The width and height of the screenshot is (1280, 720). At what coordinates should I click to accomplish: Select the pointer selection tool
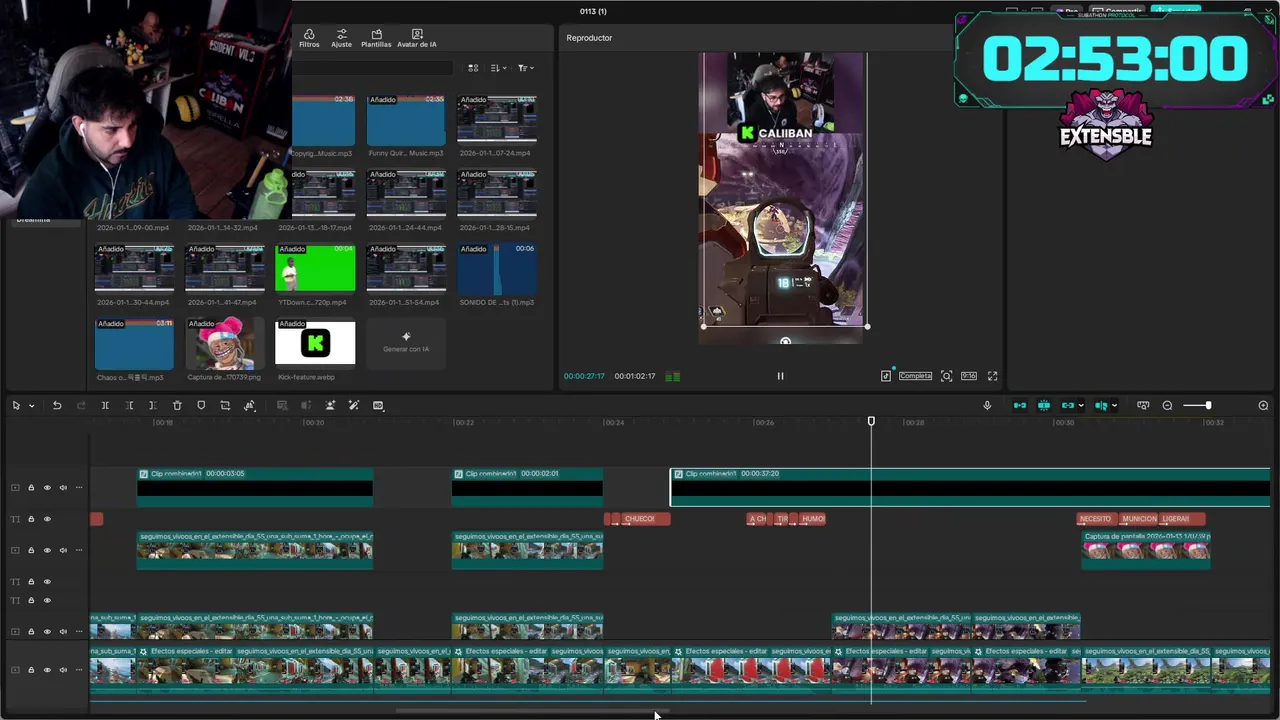click(16, 405)
